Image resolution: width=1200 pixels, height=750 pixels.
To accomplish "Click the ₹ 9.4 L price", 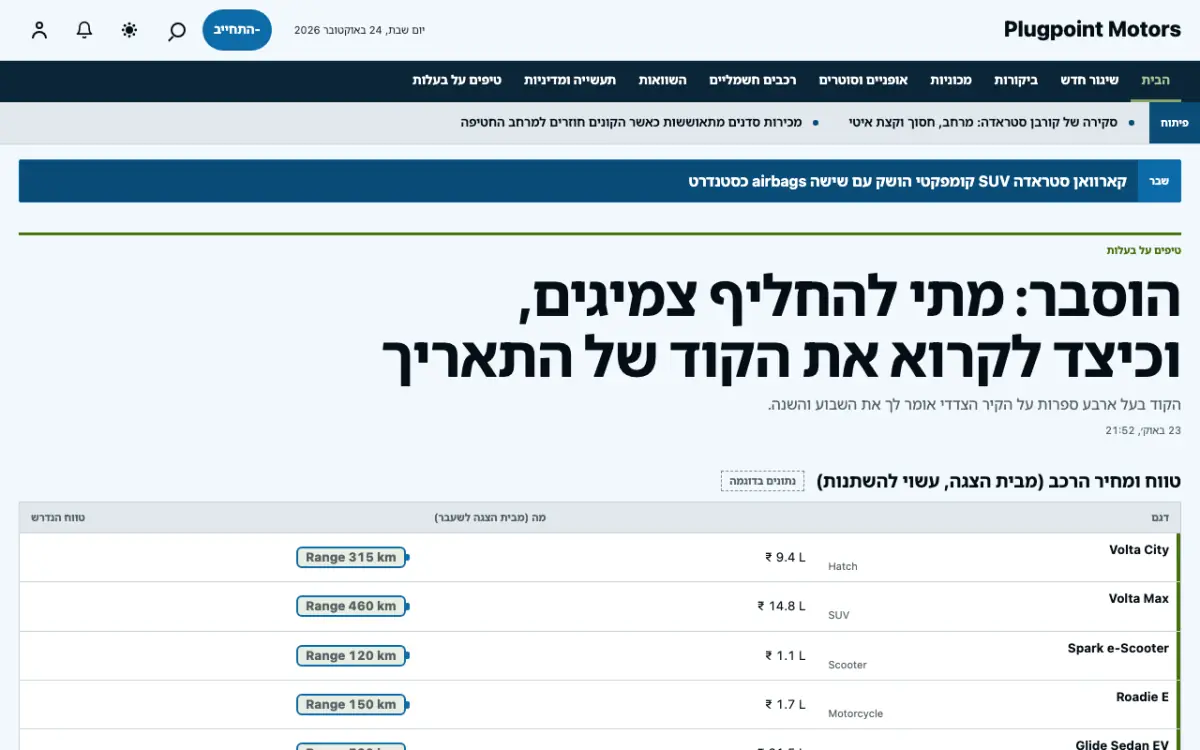I will click(785, 557).
